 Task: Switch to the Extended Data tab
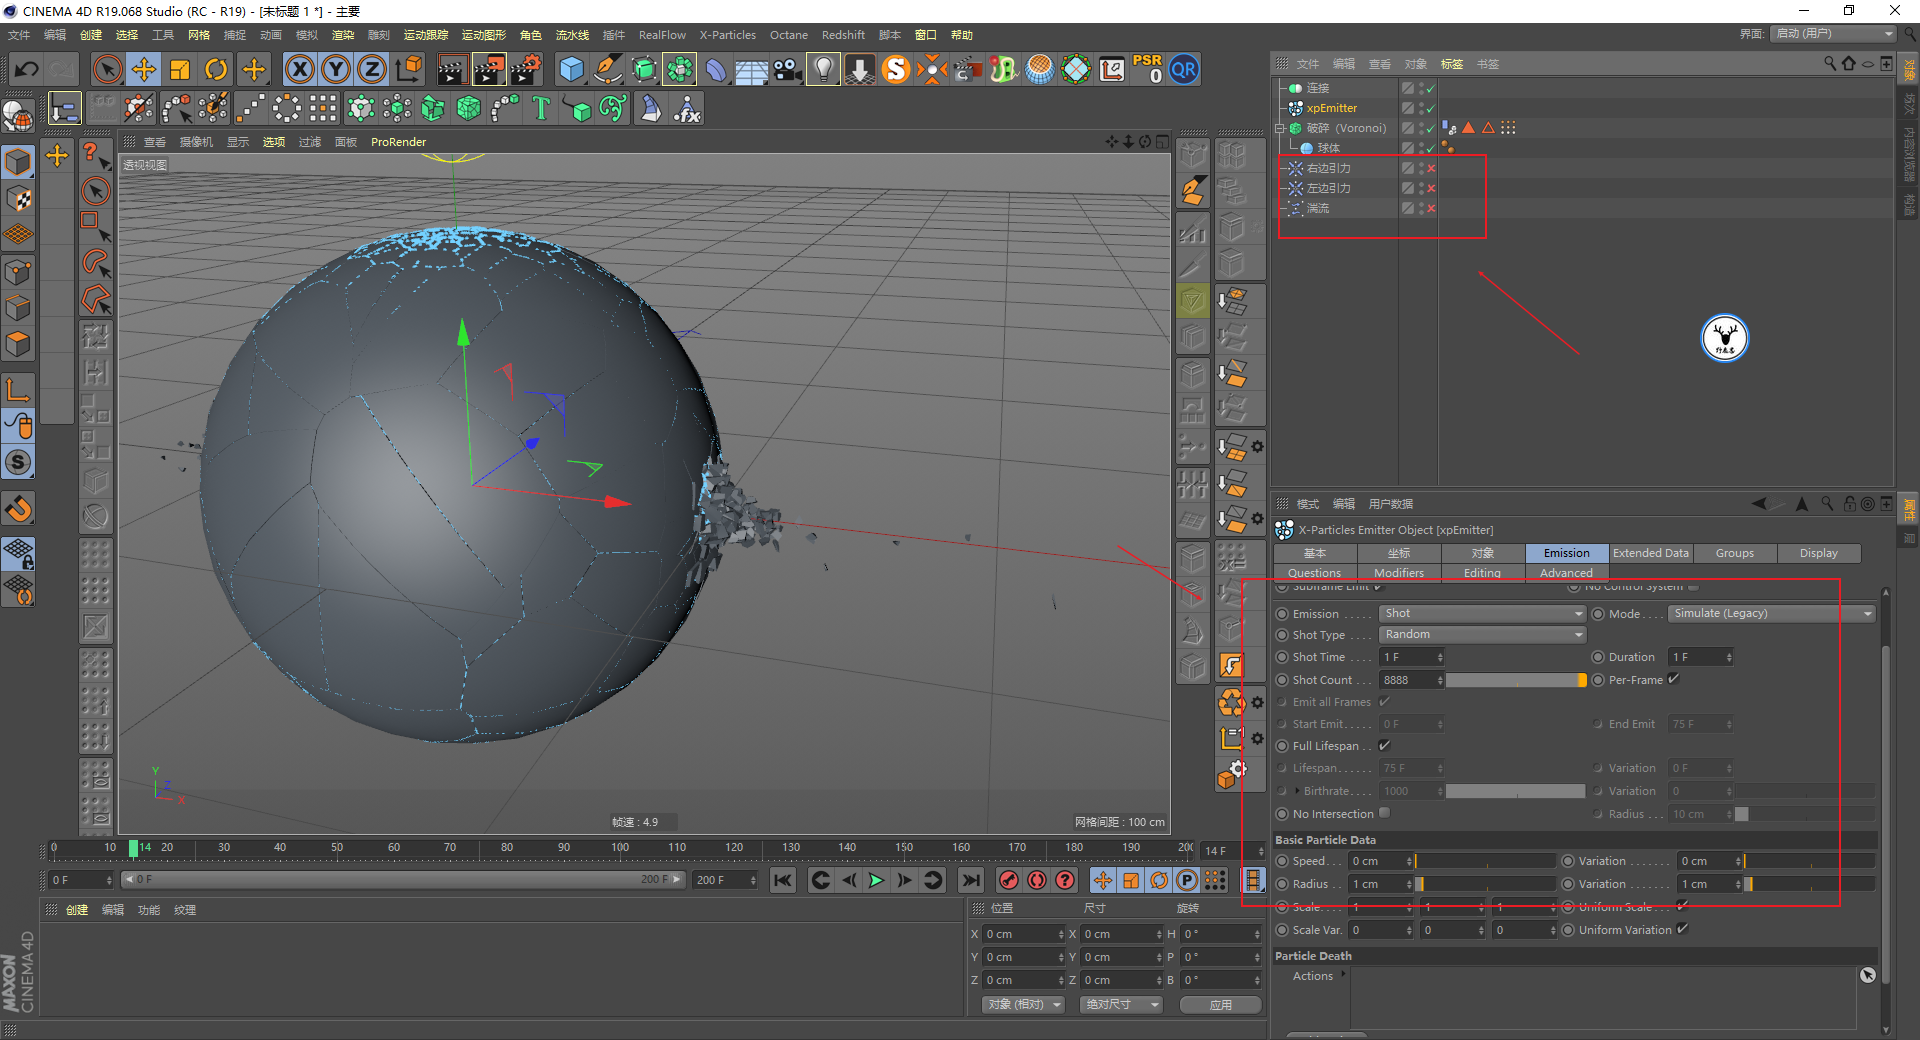[x=1650, y=553]
